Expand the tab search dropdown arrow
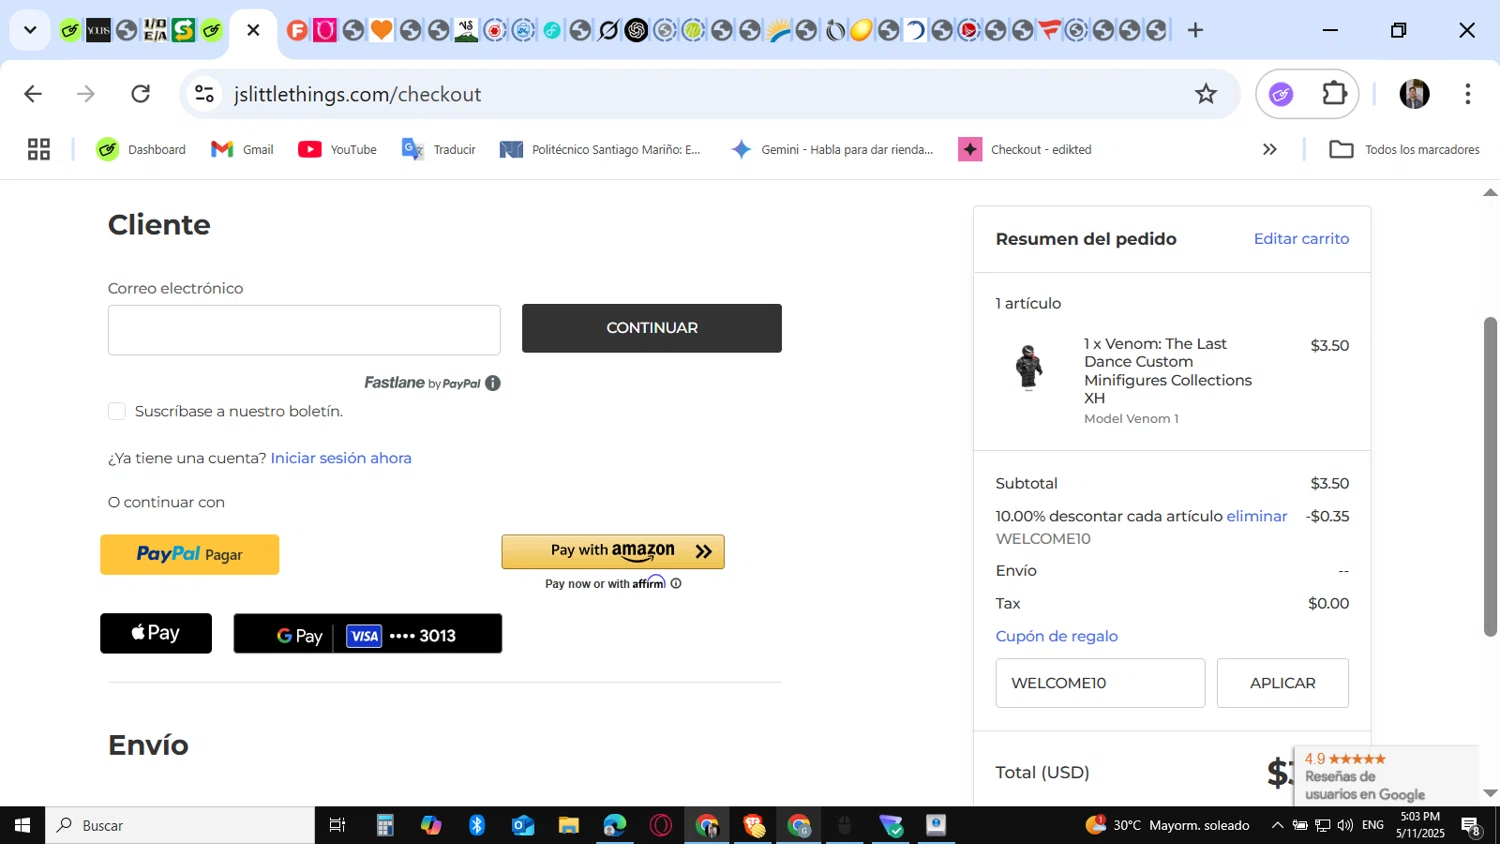The image size is (1500, 844). tap(30, 30)
